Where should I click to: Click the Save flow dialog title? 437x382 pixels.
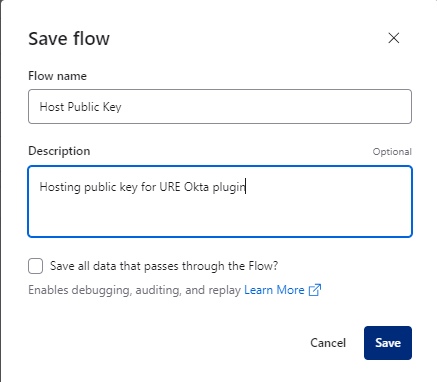[x=69, y=38]
